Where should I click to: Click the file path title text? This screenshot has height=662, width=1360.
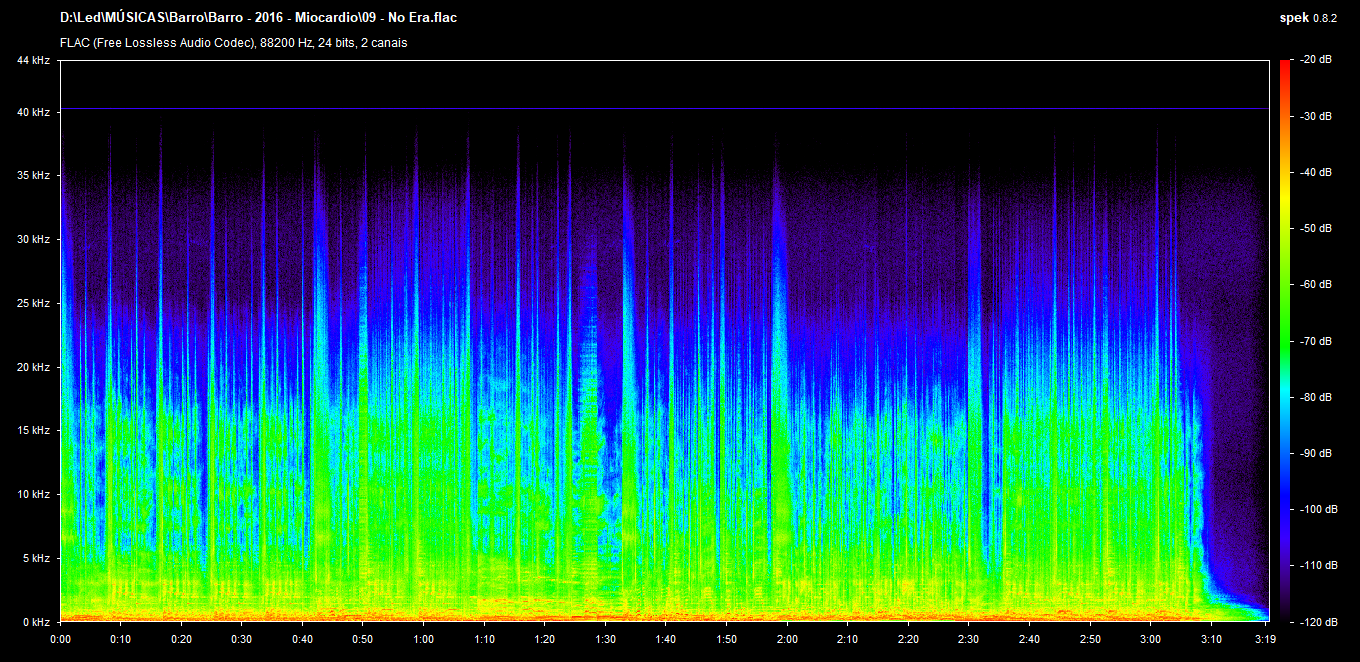point(259,17)
